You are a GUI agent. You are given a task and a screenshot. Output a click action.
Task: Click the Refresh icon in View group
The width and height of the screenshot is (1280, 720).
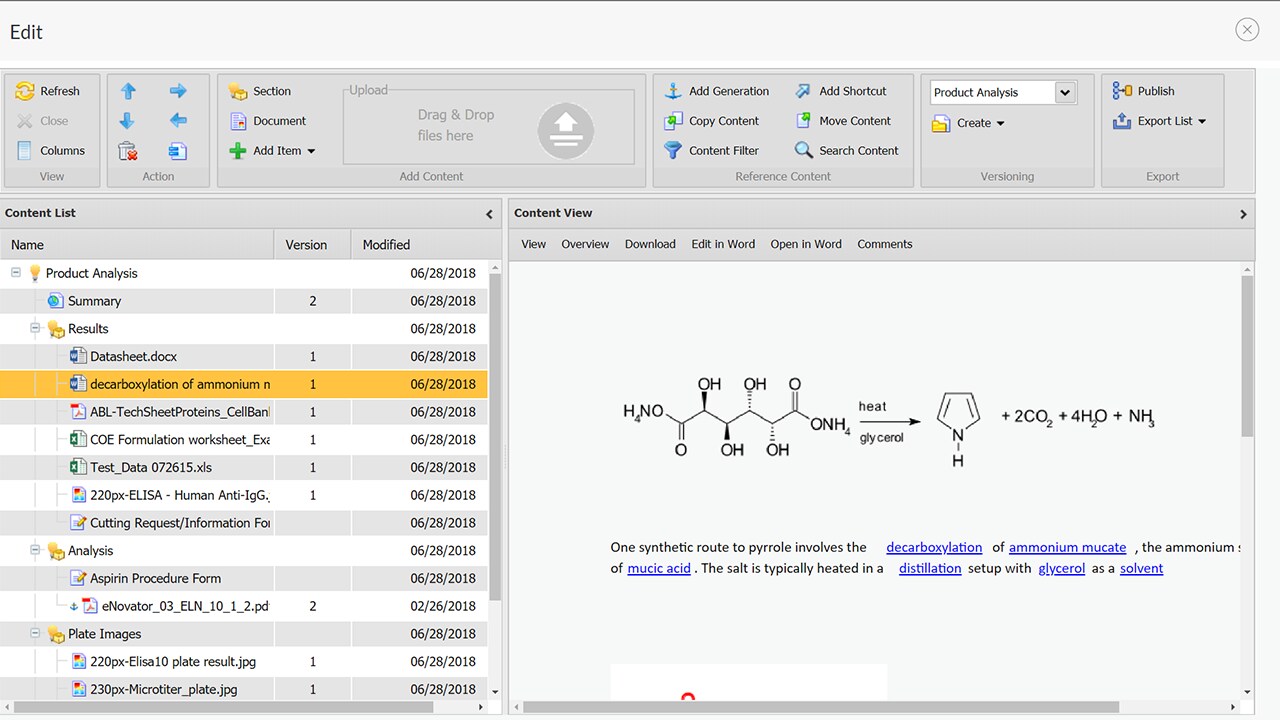(25, 91)
